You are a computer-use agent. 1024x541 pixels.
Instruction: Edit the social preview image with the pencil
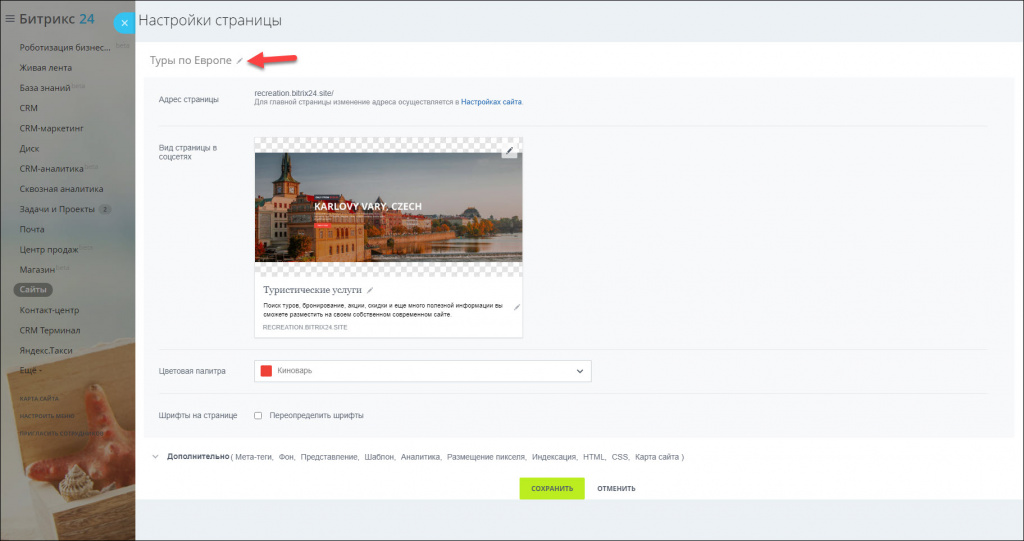pyautogui.click(x=509, y=151)
